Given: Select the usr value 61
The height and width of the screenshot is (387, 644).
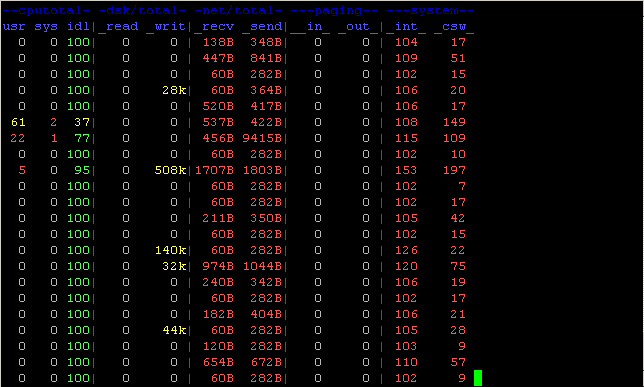Looking at the screenshot, I should [18, 122].
